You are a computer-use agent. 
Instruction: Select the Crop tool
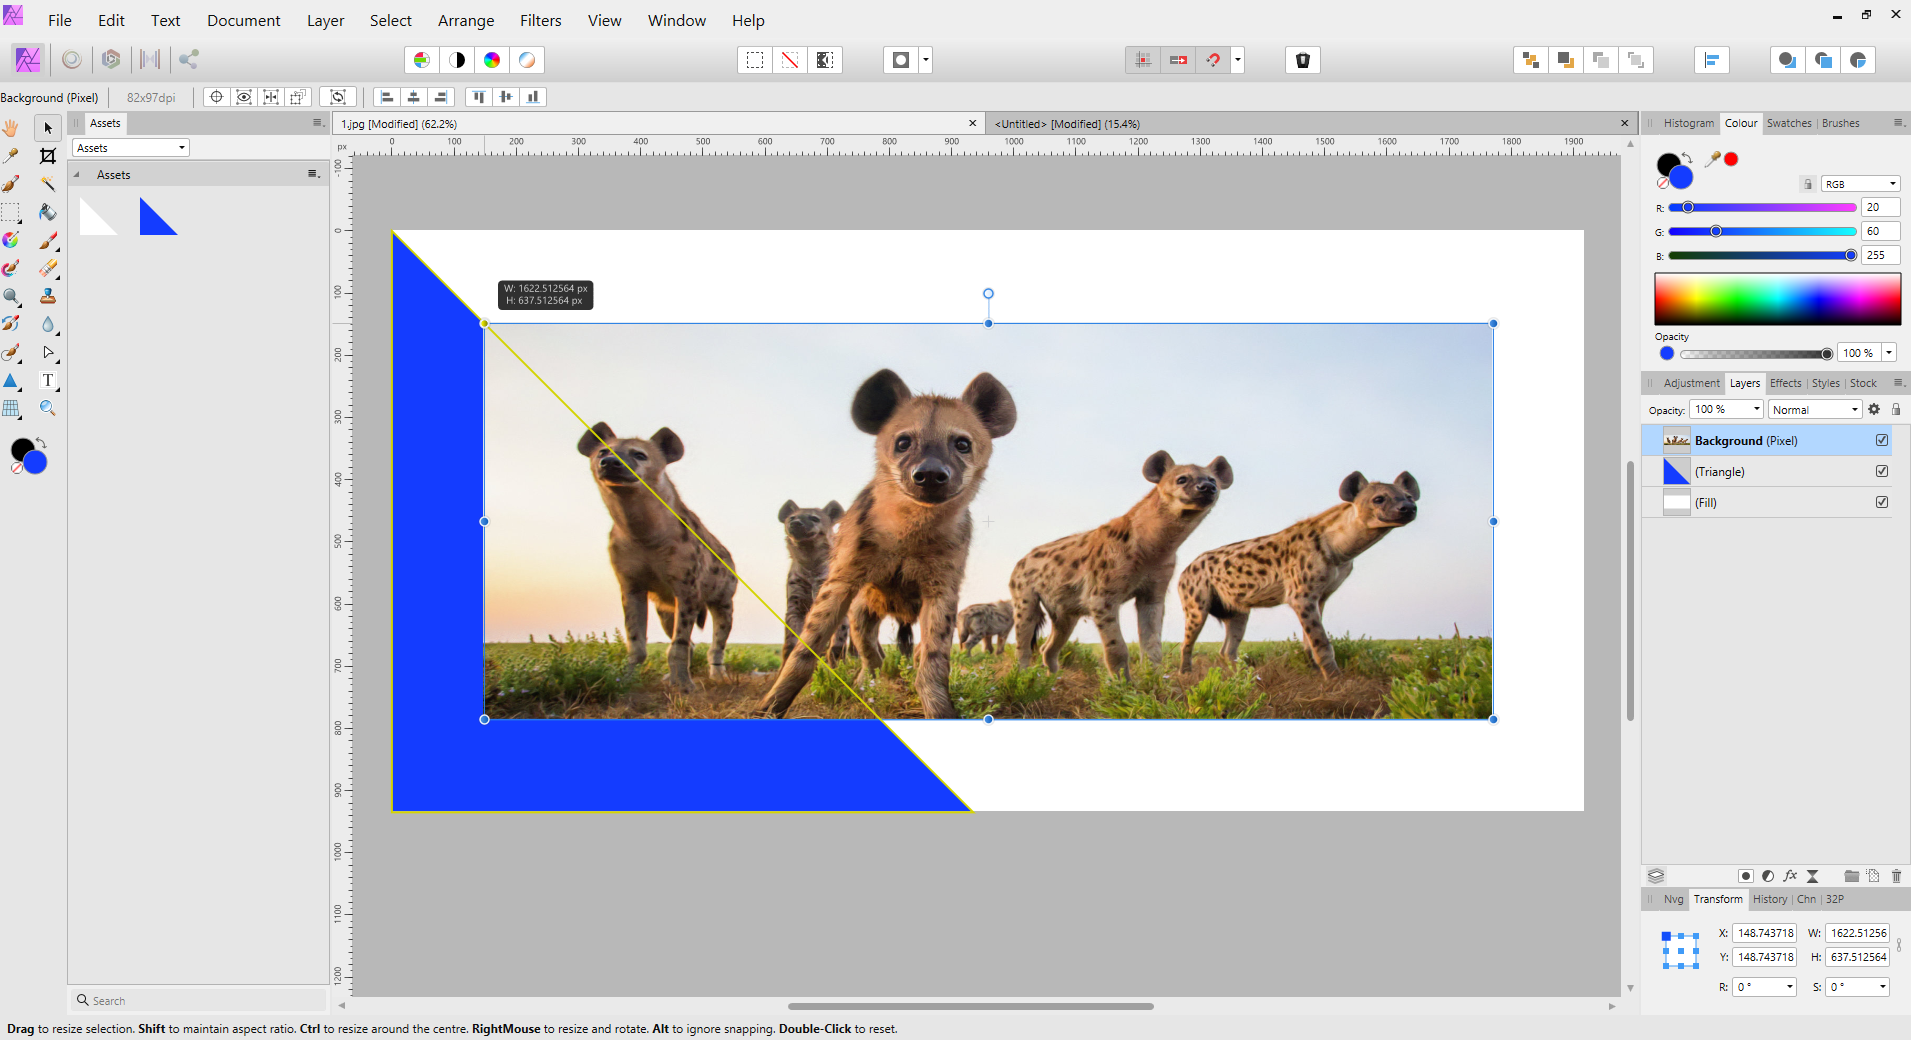tap(47, 156)
